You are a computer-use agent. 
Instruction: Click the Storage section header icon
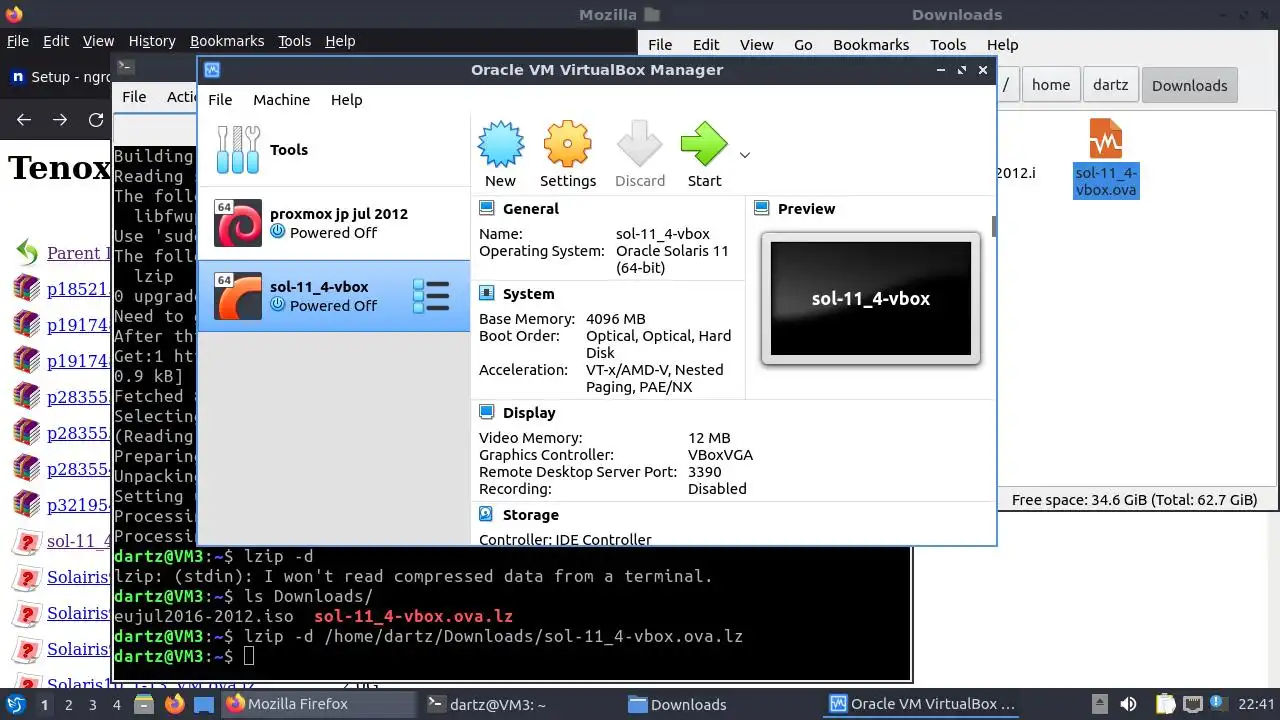pos(487,514)
